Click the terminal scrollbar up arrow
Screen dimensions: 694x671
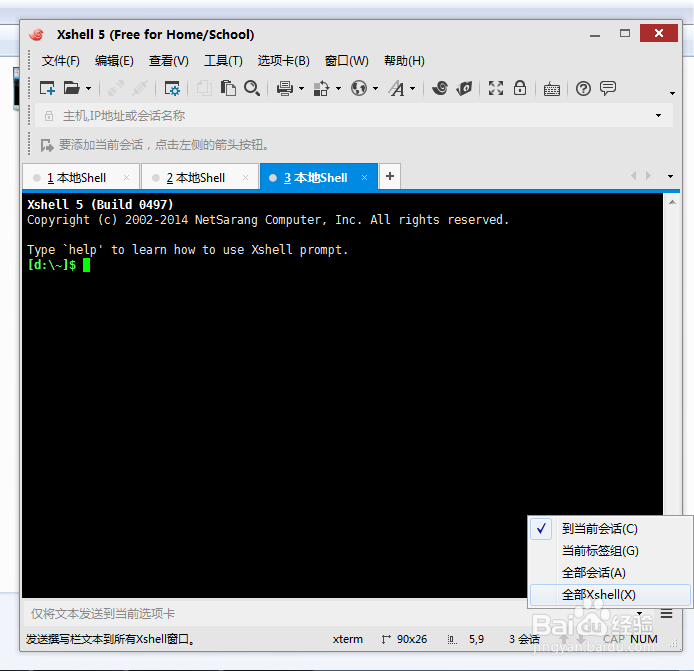(672, 202)
